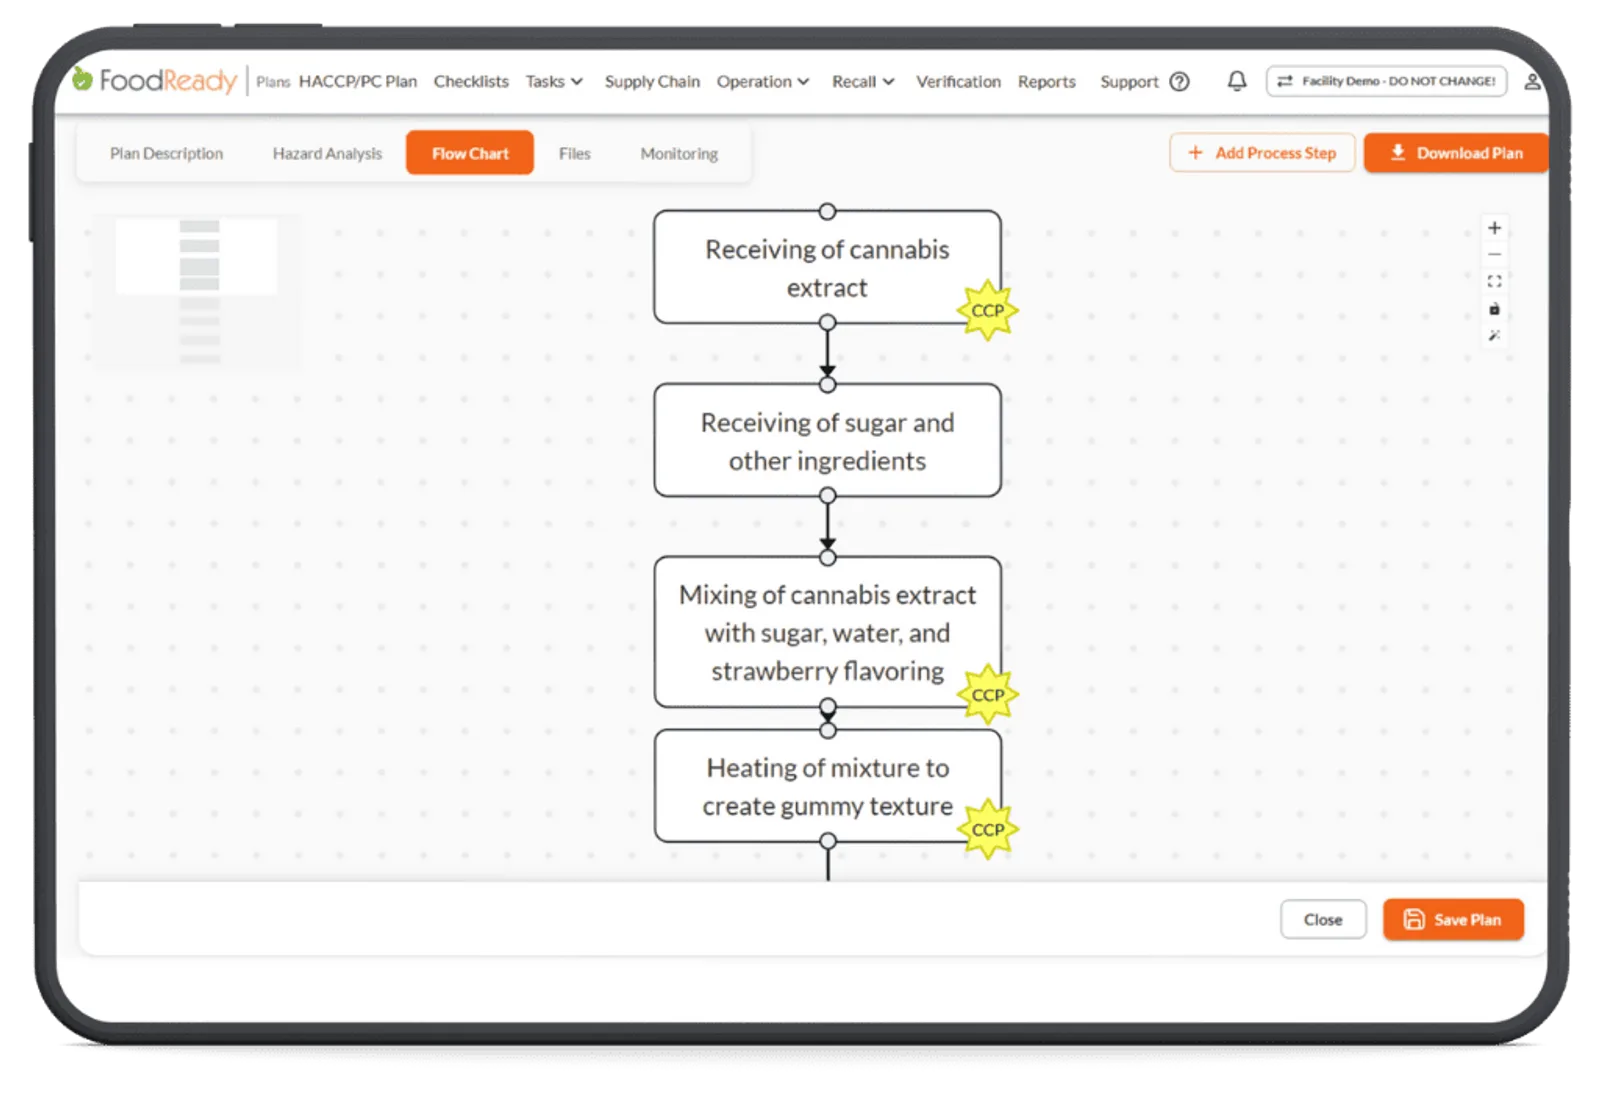The height and width of the screenshot is (1098, 1600).
Task: Click top connector of Receiving of cannabis extract
Action: pos(827,211)
